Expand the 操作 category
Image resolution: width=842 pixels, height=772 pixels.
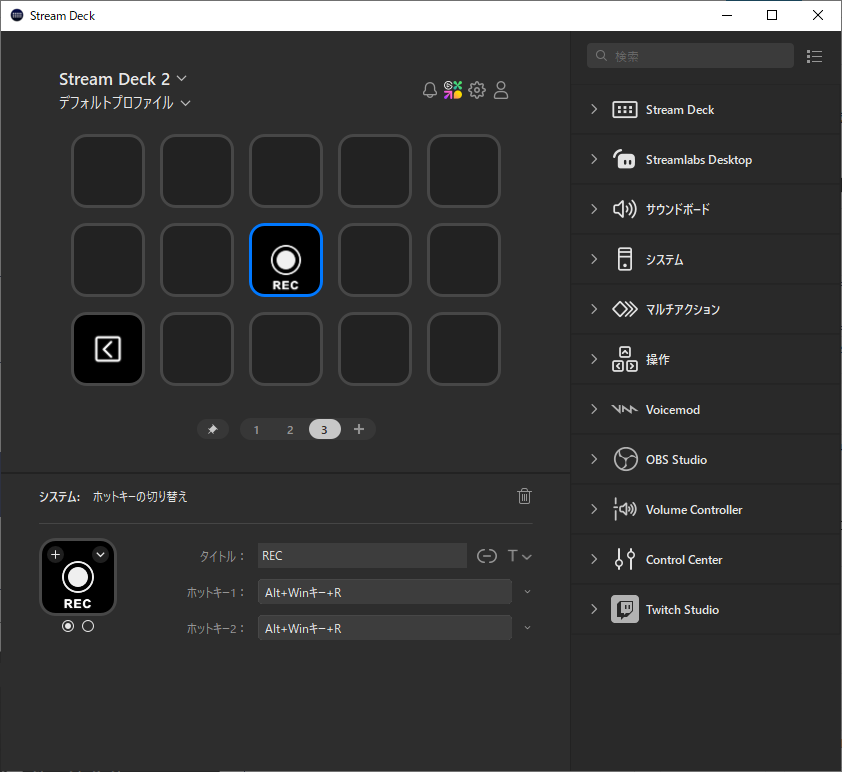(x=594, y=359)
